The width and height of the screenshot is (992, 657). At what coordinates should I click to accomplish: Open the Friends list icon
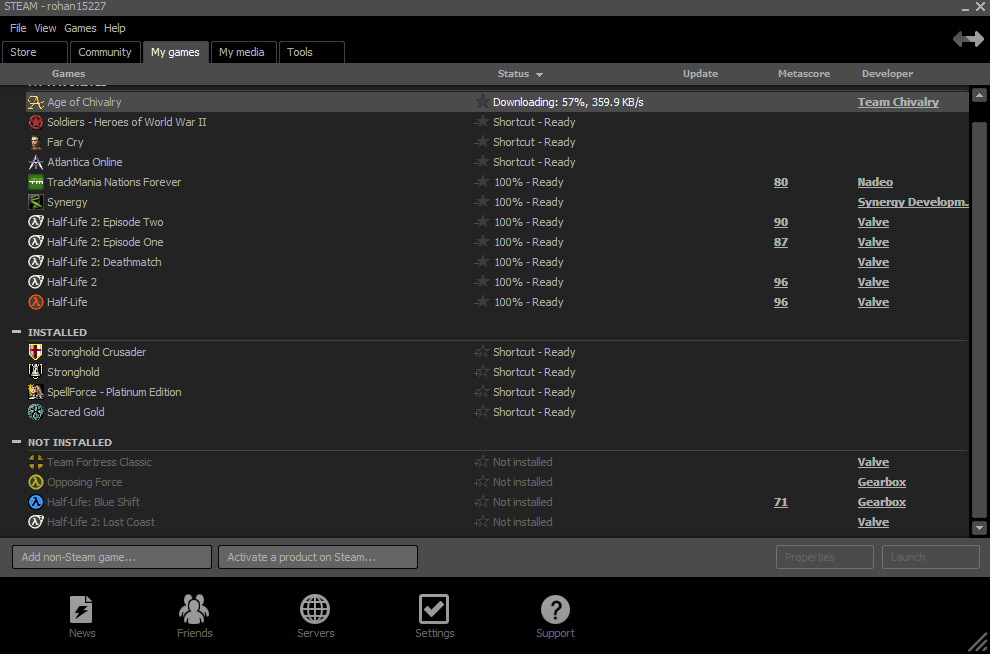pyautogui.click(x=194, y=610)
